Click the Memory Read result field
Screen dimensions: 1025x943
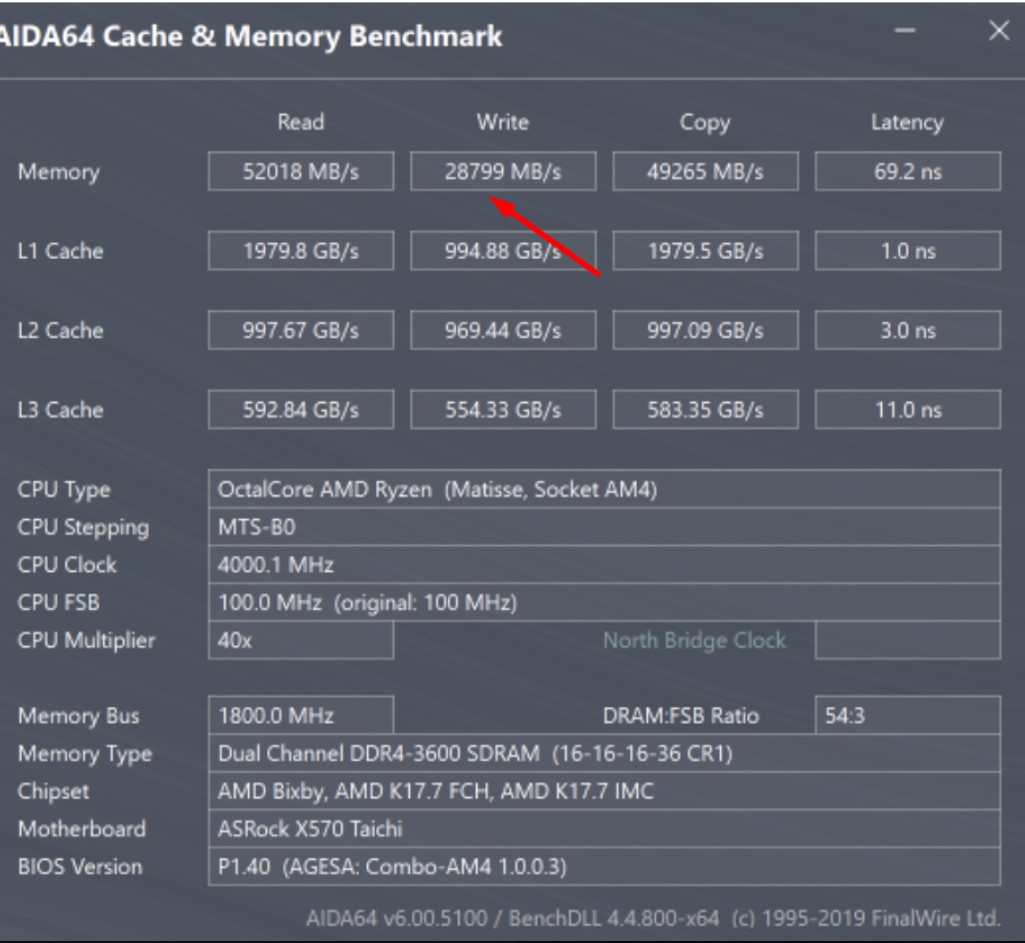point(300,171)
